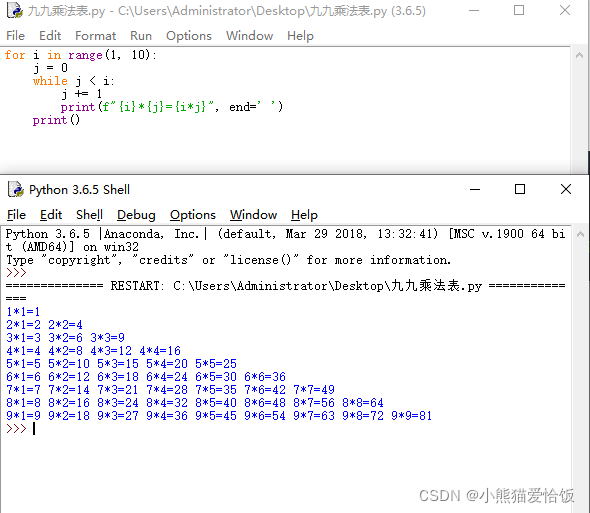Click output text '7*7=49'
Viewport: 590px width, 513px height.
tap(314, 390)
